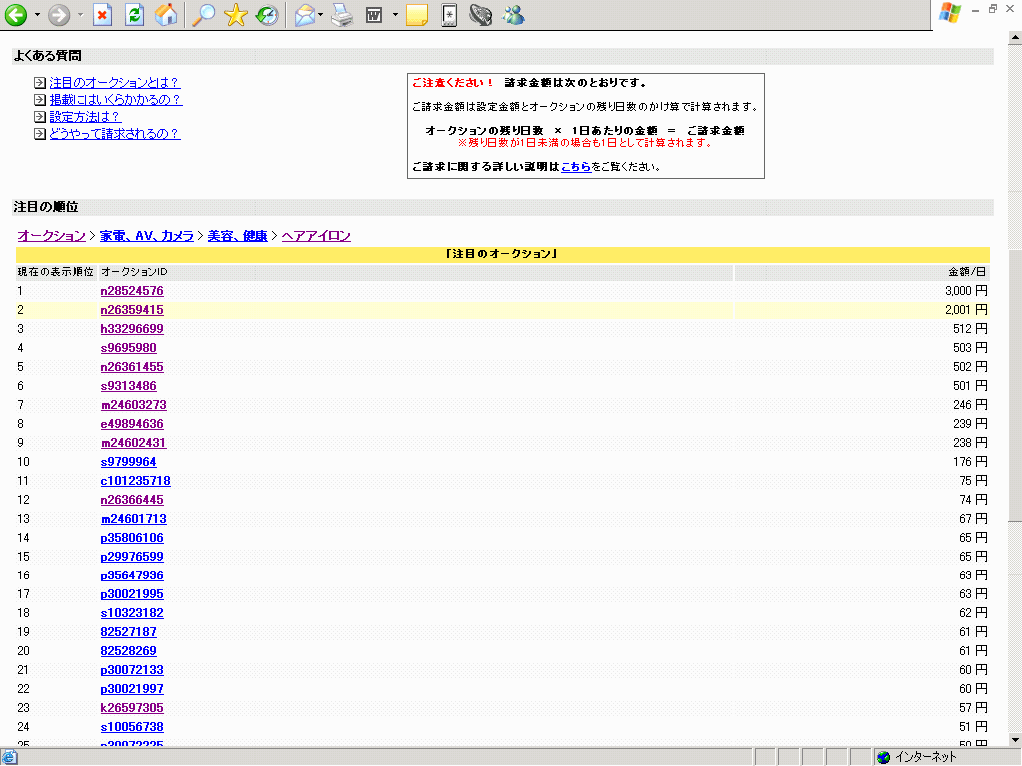The width and height of the screenshot is (1022, 766).
Task: Open auction ID p35806106
Action: coord(132,538)
